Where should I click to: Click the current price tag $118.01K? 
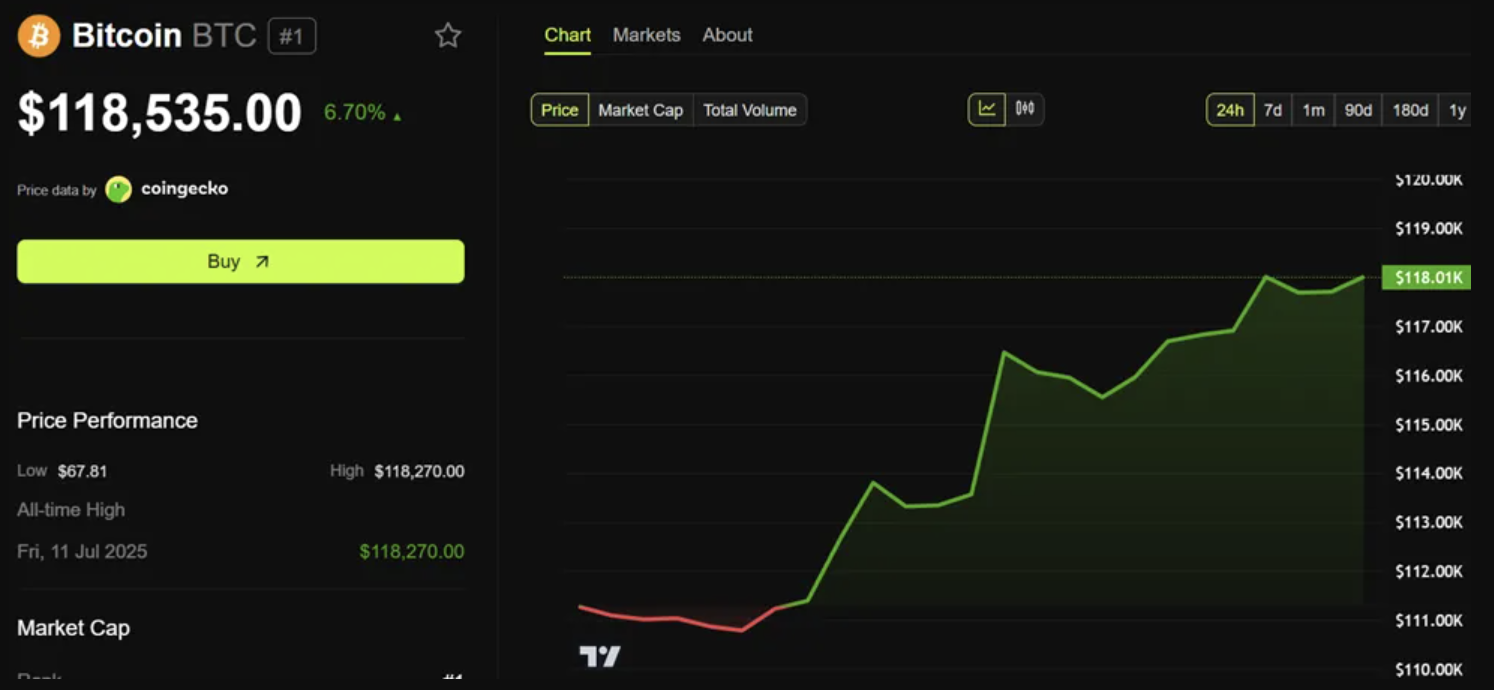(x=1426, y=278)
